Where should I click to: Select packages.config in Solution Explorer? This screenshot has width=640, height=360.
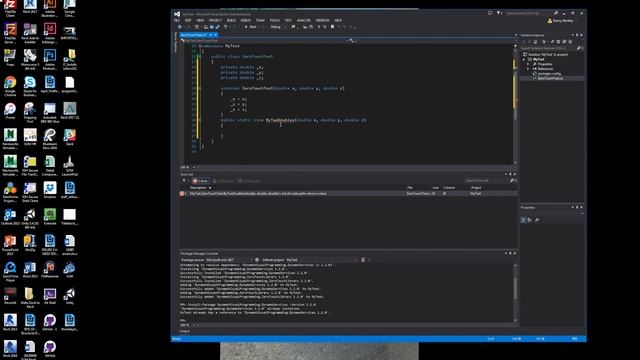[x=549, y=73]
